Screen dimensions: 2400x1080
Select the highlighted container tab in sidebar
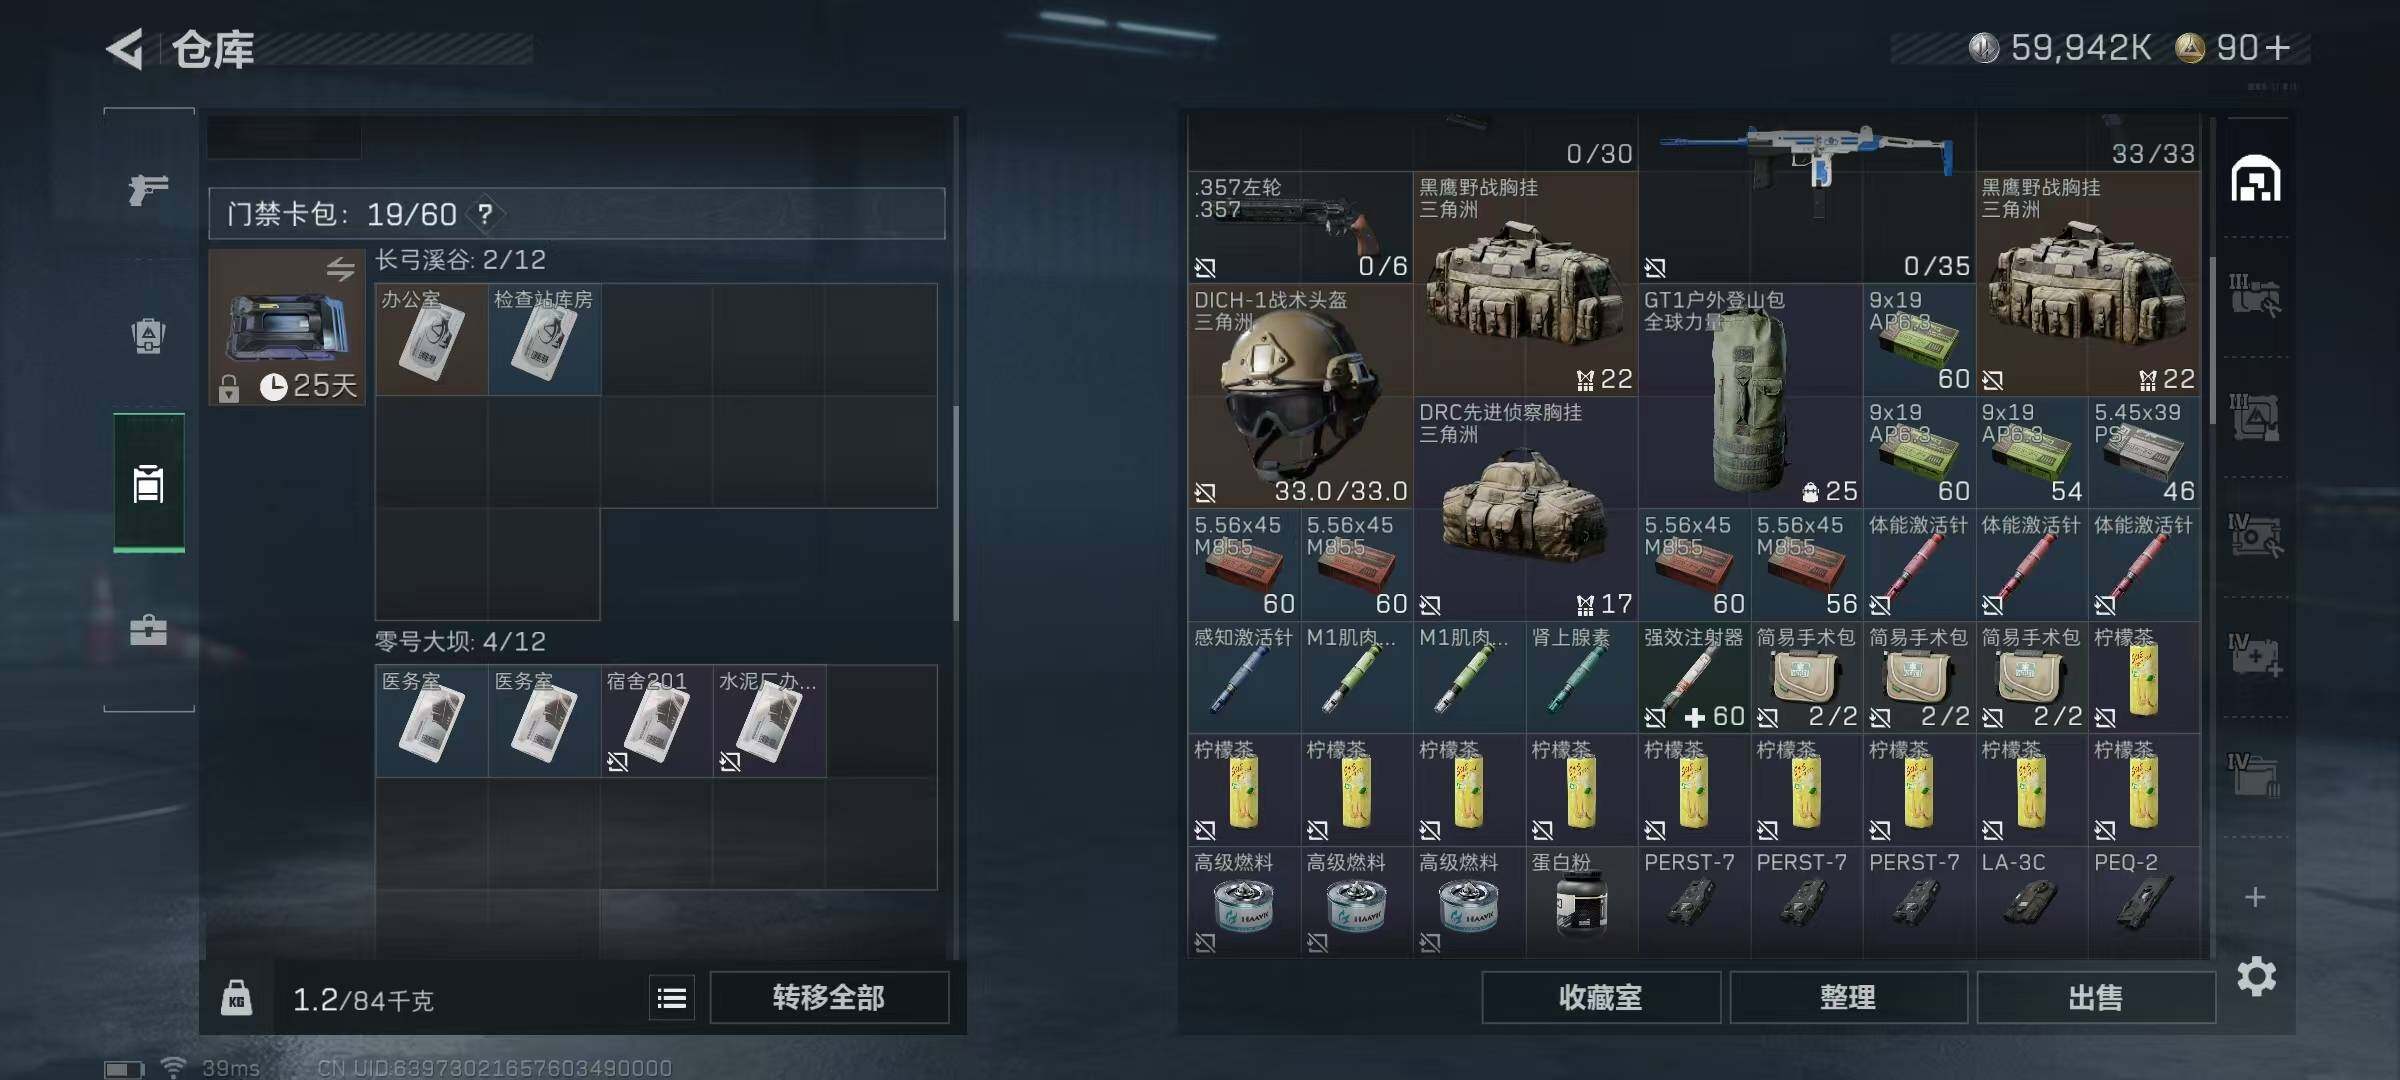(149, 483)
